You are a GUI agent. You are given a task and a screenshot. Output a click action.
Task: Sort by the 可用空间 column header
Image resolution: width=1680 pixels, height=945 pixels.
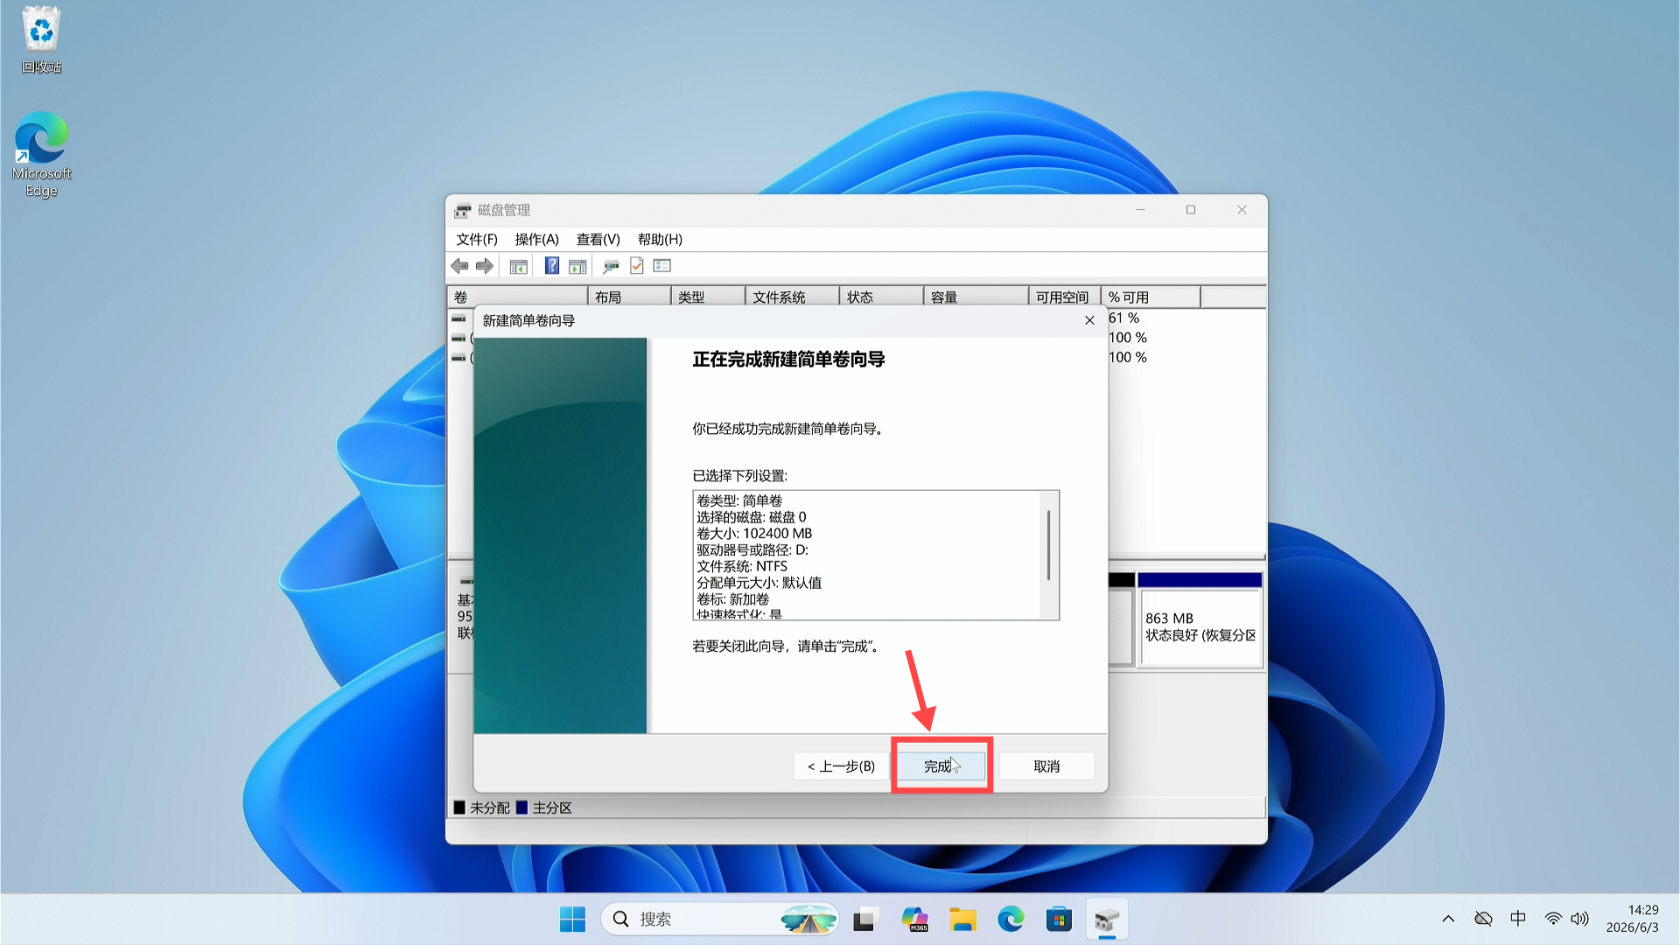1065,297
